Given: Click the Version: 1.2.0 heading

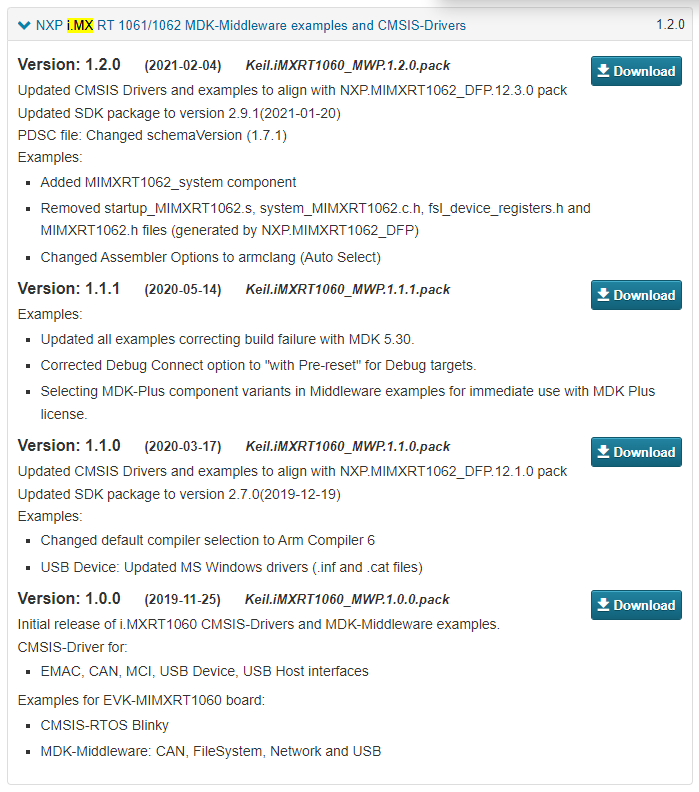Looking at the screenshot, I should (69, 65).
